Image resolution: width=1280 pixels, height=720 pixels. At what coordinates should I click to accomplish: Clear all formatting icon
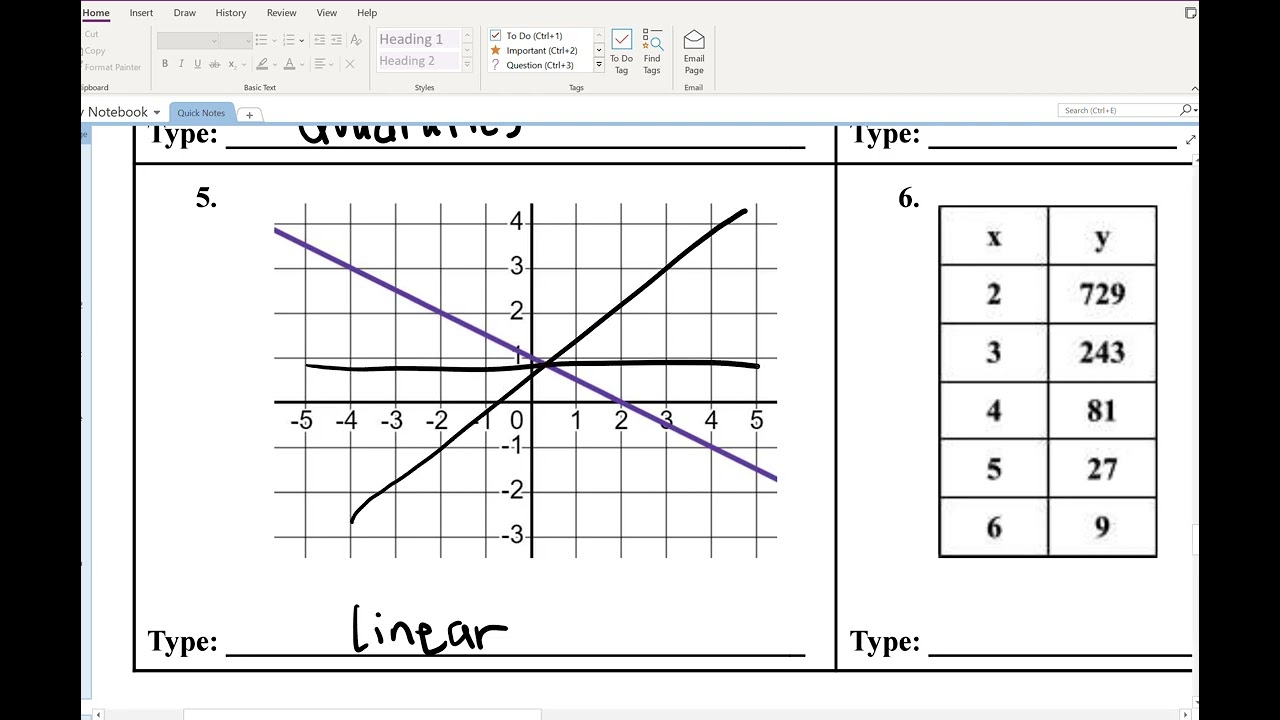356,40
